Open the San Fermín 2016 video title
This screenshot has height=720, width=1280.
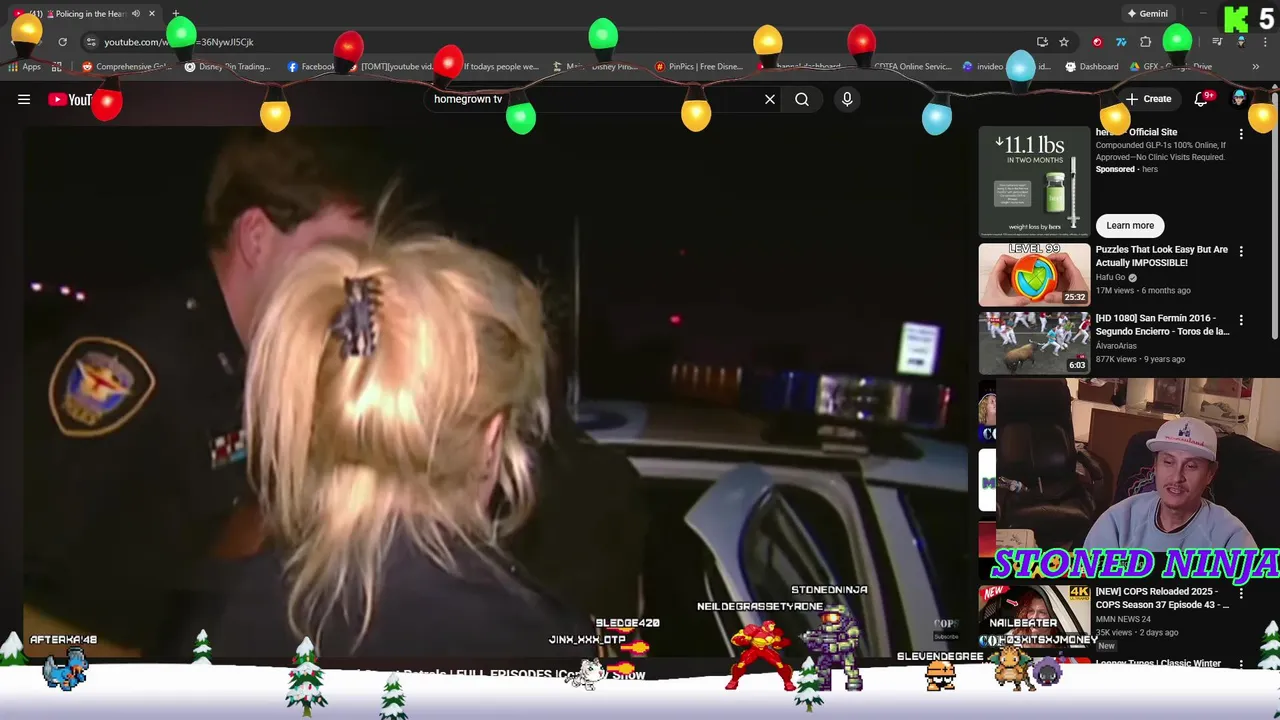[x=1163, y=325]
